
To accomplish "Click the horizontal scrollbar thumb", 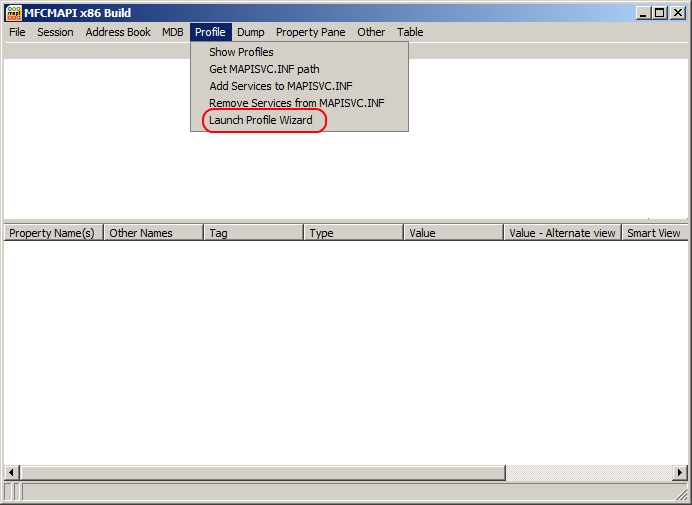I will pyautogui.click(x=263, y=473).
